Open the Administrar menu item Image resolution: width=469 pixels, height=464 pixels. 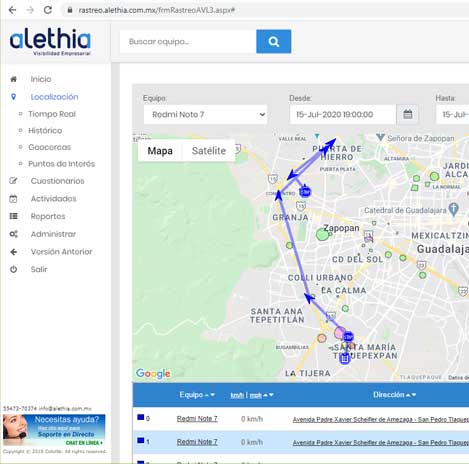[x=53, y=234]
